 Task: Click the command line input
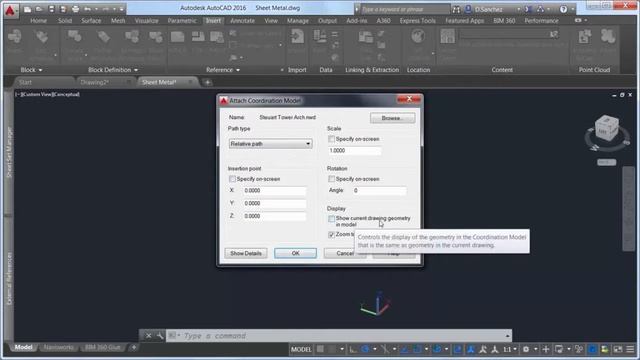[x=339, y=336]
